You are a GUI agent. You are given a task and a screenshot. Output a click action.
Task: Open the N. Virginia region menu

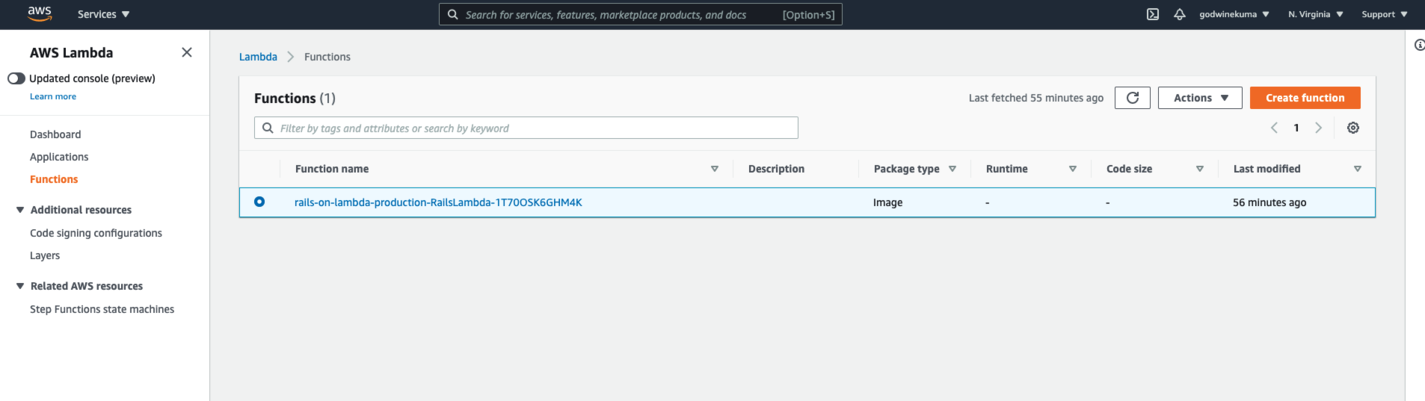click(1316, 14)
